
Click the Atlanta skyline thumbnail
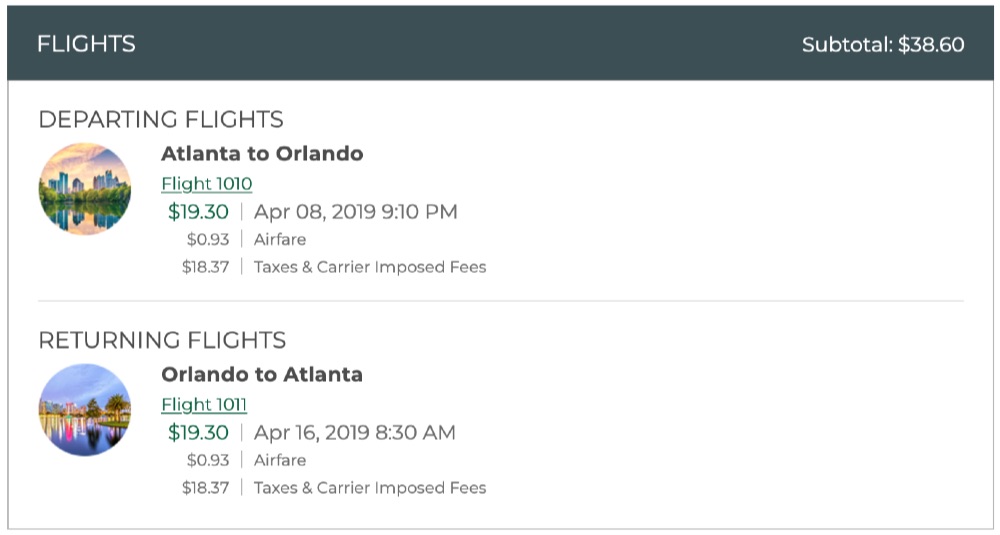[85, 190]
